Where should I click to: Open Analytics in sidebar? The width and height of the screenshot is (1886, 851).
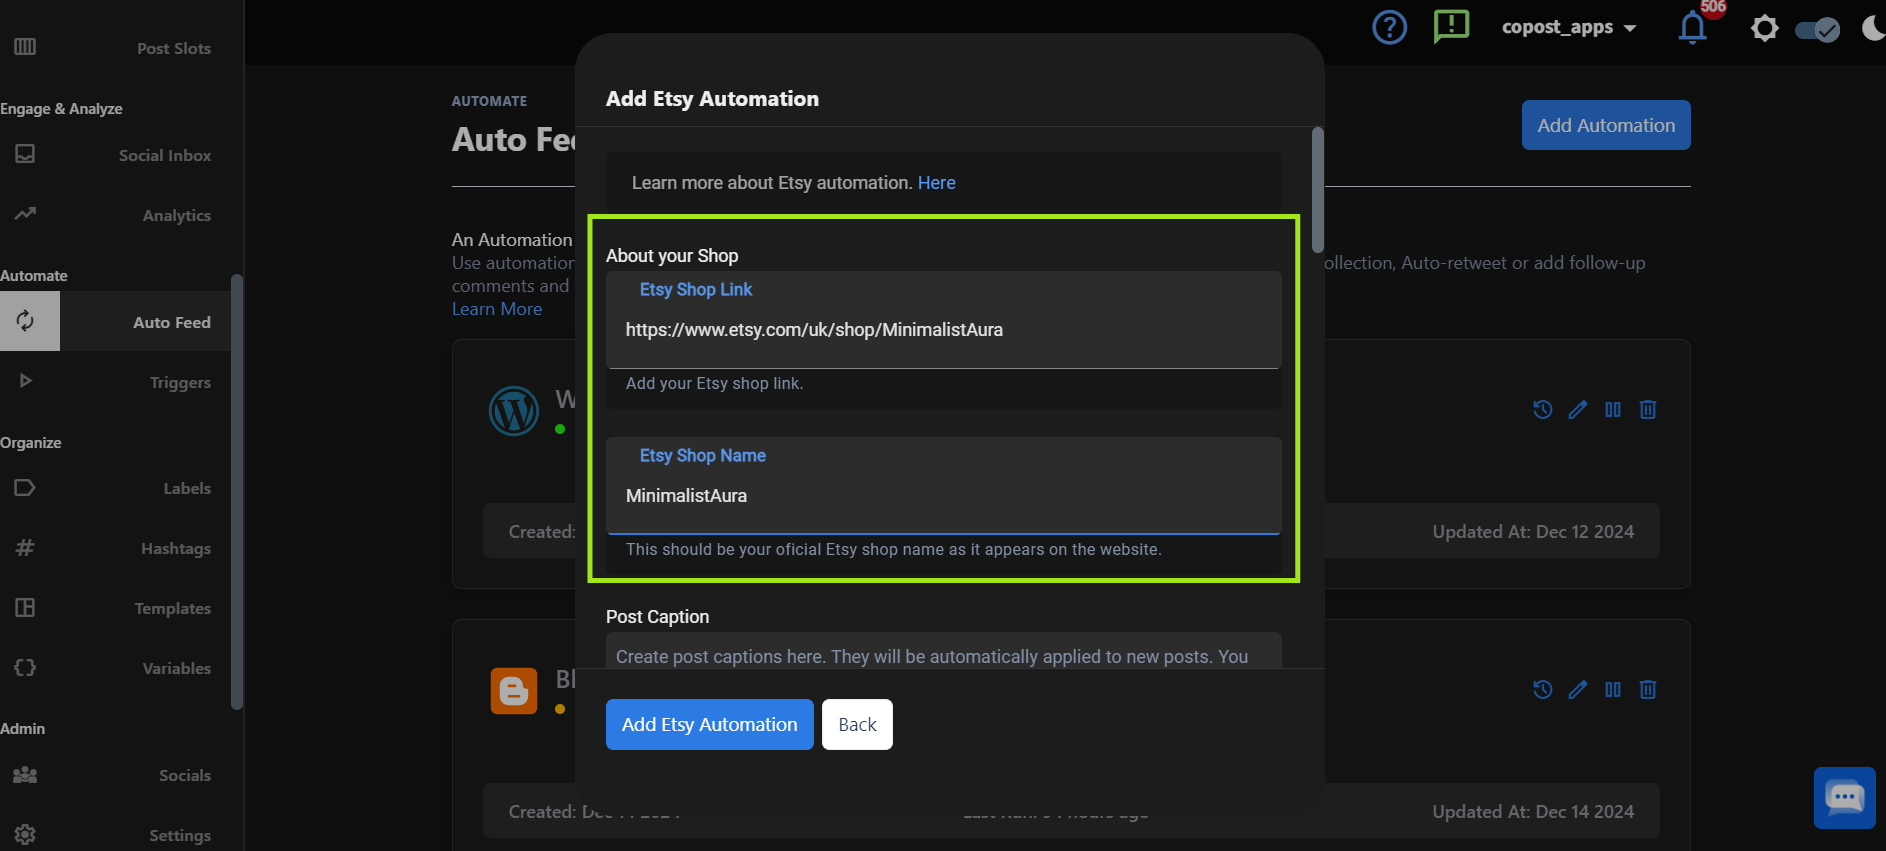(x=177, y=215)
